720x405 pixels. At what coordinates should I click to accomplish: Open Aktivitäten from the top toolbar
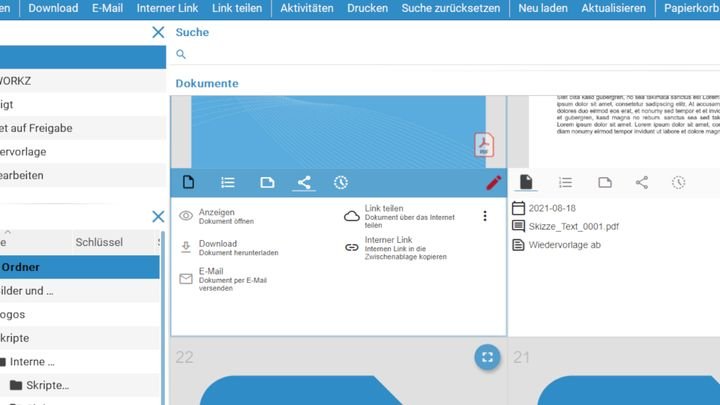pos(307,8)
